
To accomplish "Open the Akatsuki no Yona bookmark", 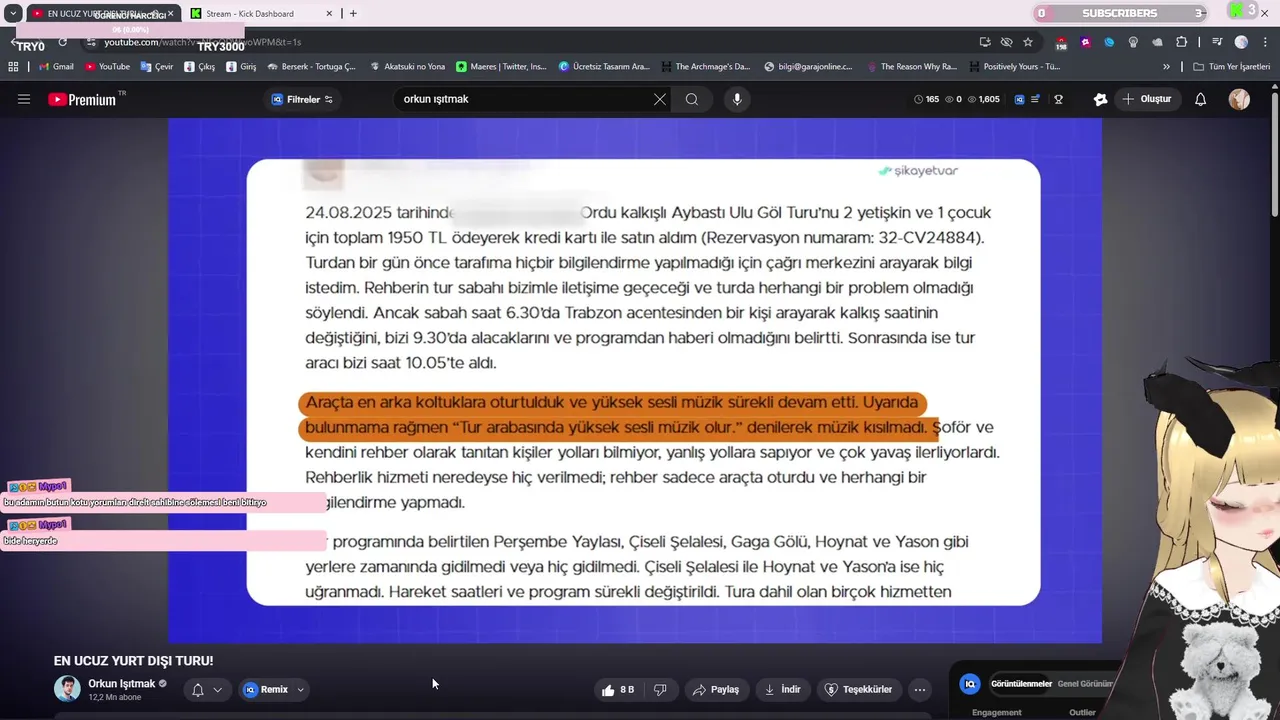I will (x=407, y=67).
